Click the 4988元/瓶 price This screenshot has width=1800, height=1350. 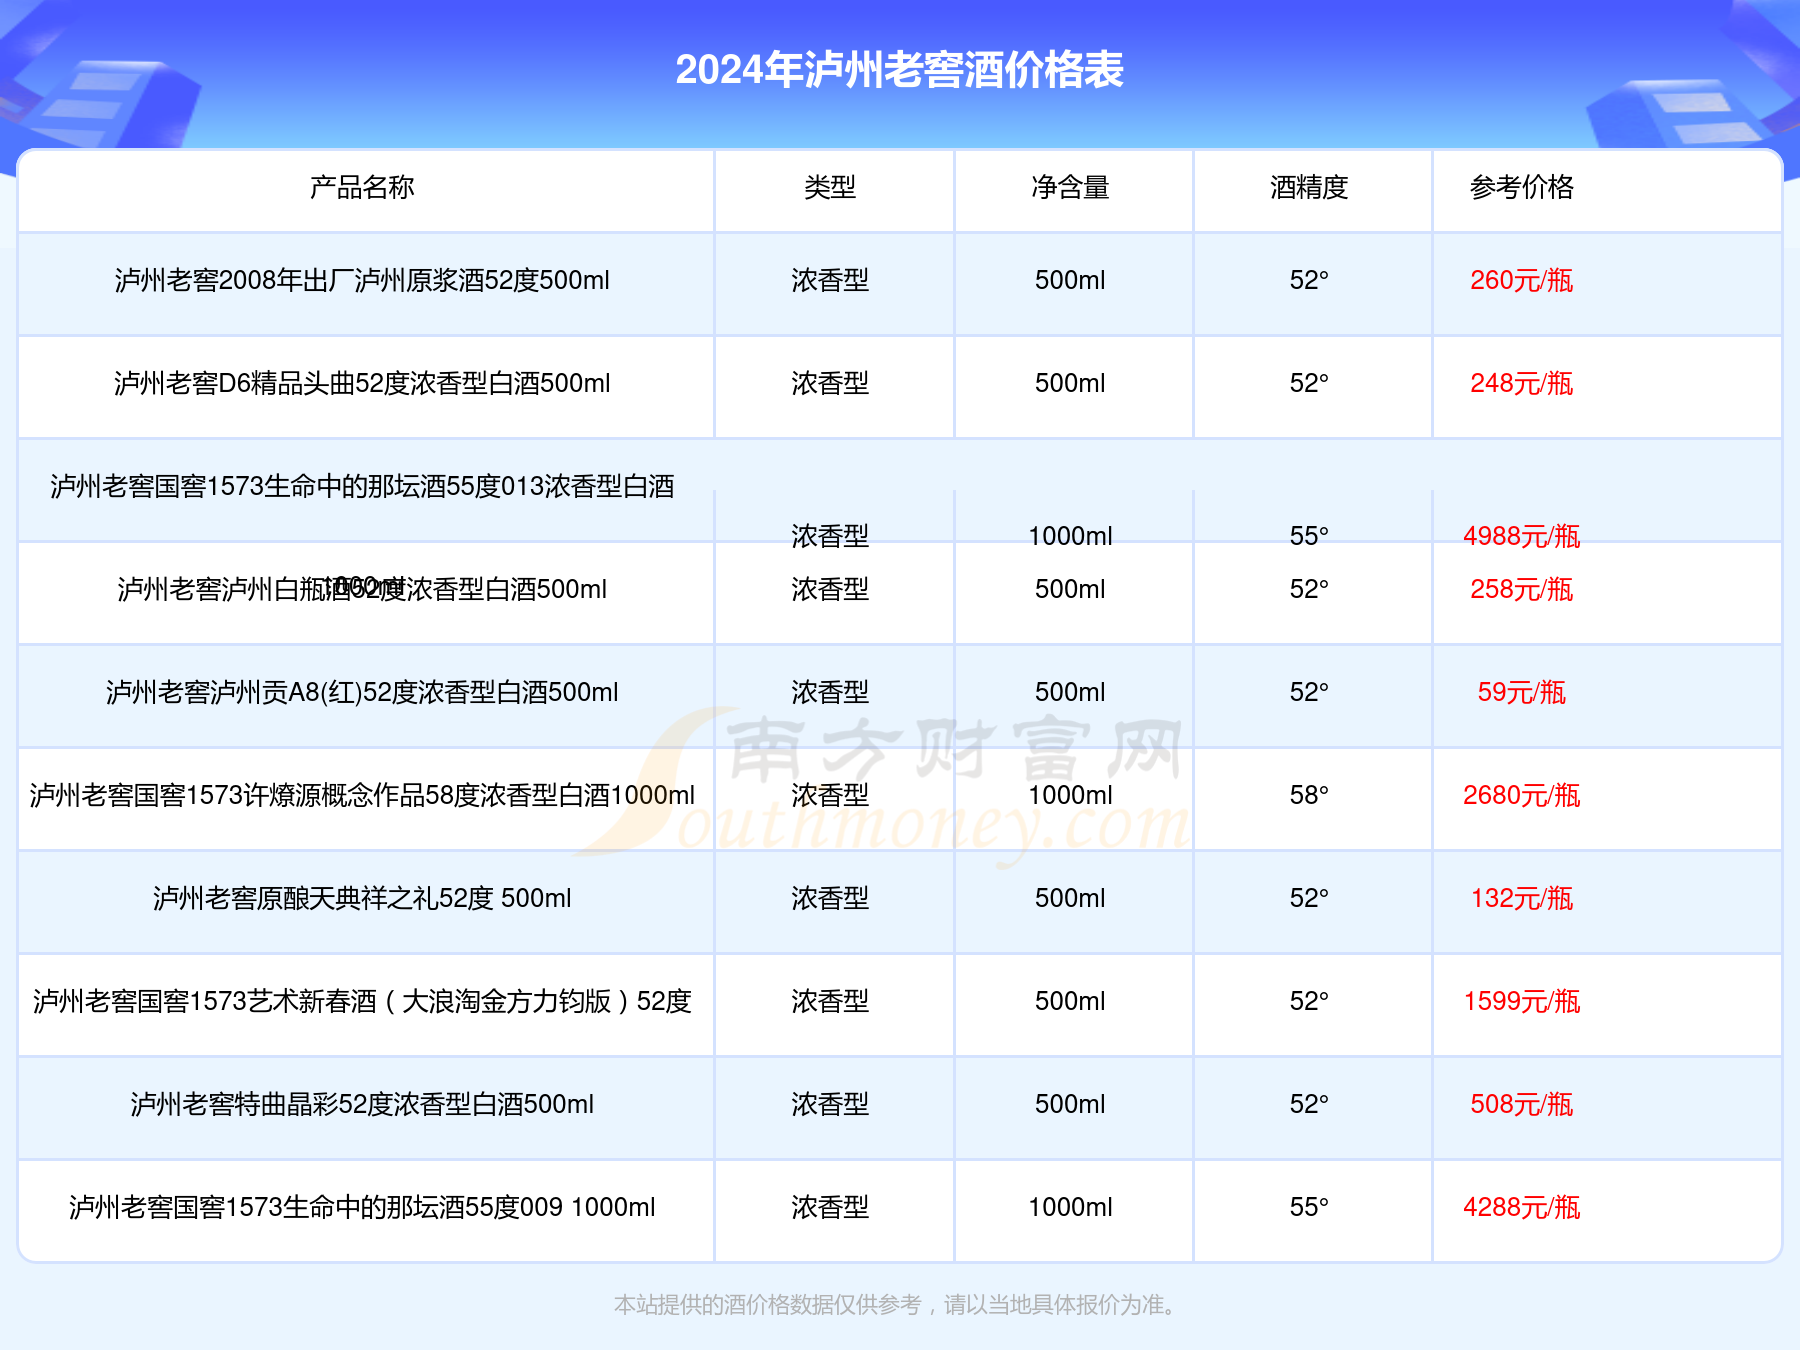1521,536
